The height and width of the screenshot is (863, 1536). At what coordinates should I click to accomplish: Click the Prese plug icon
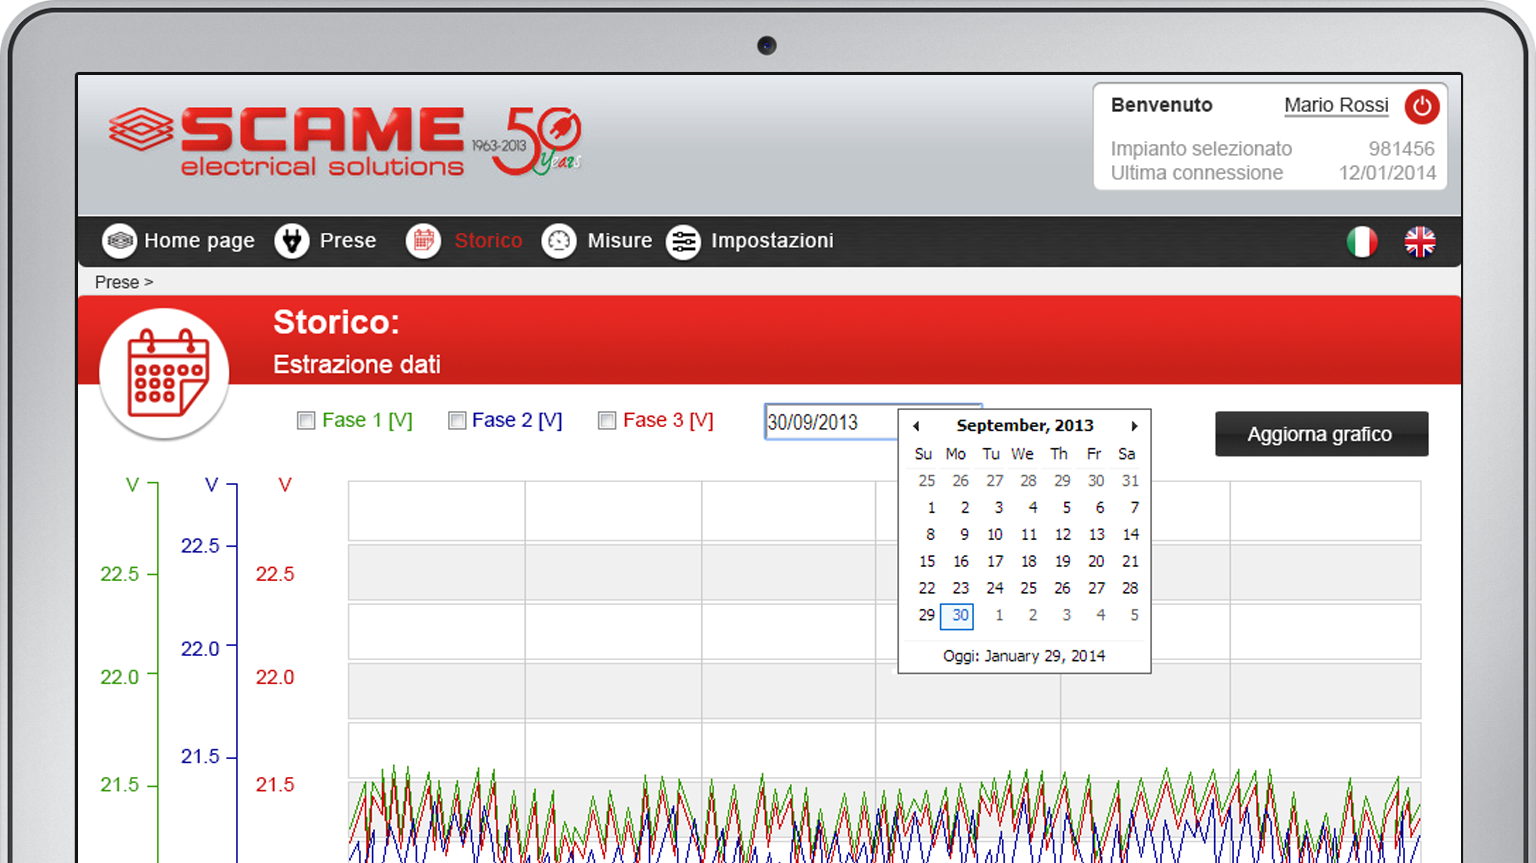pos(292,241)
